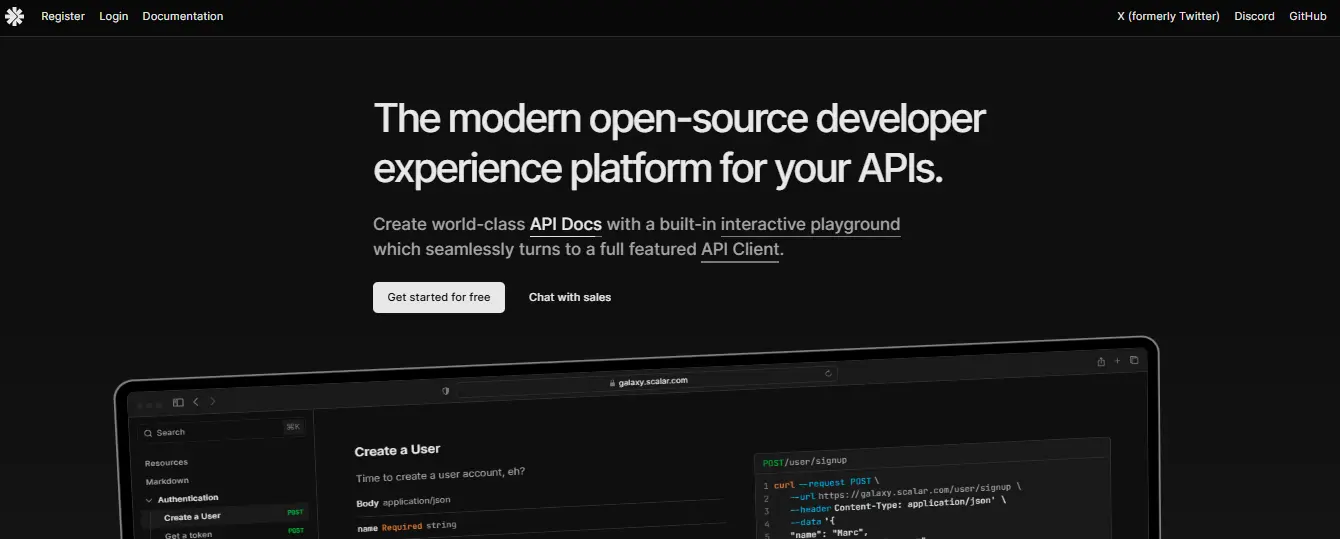
Task: Open the Register page
Action: [x=63, y=16]
